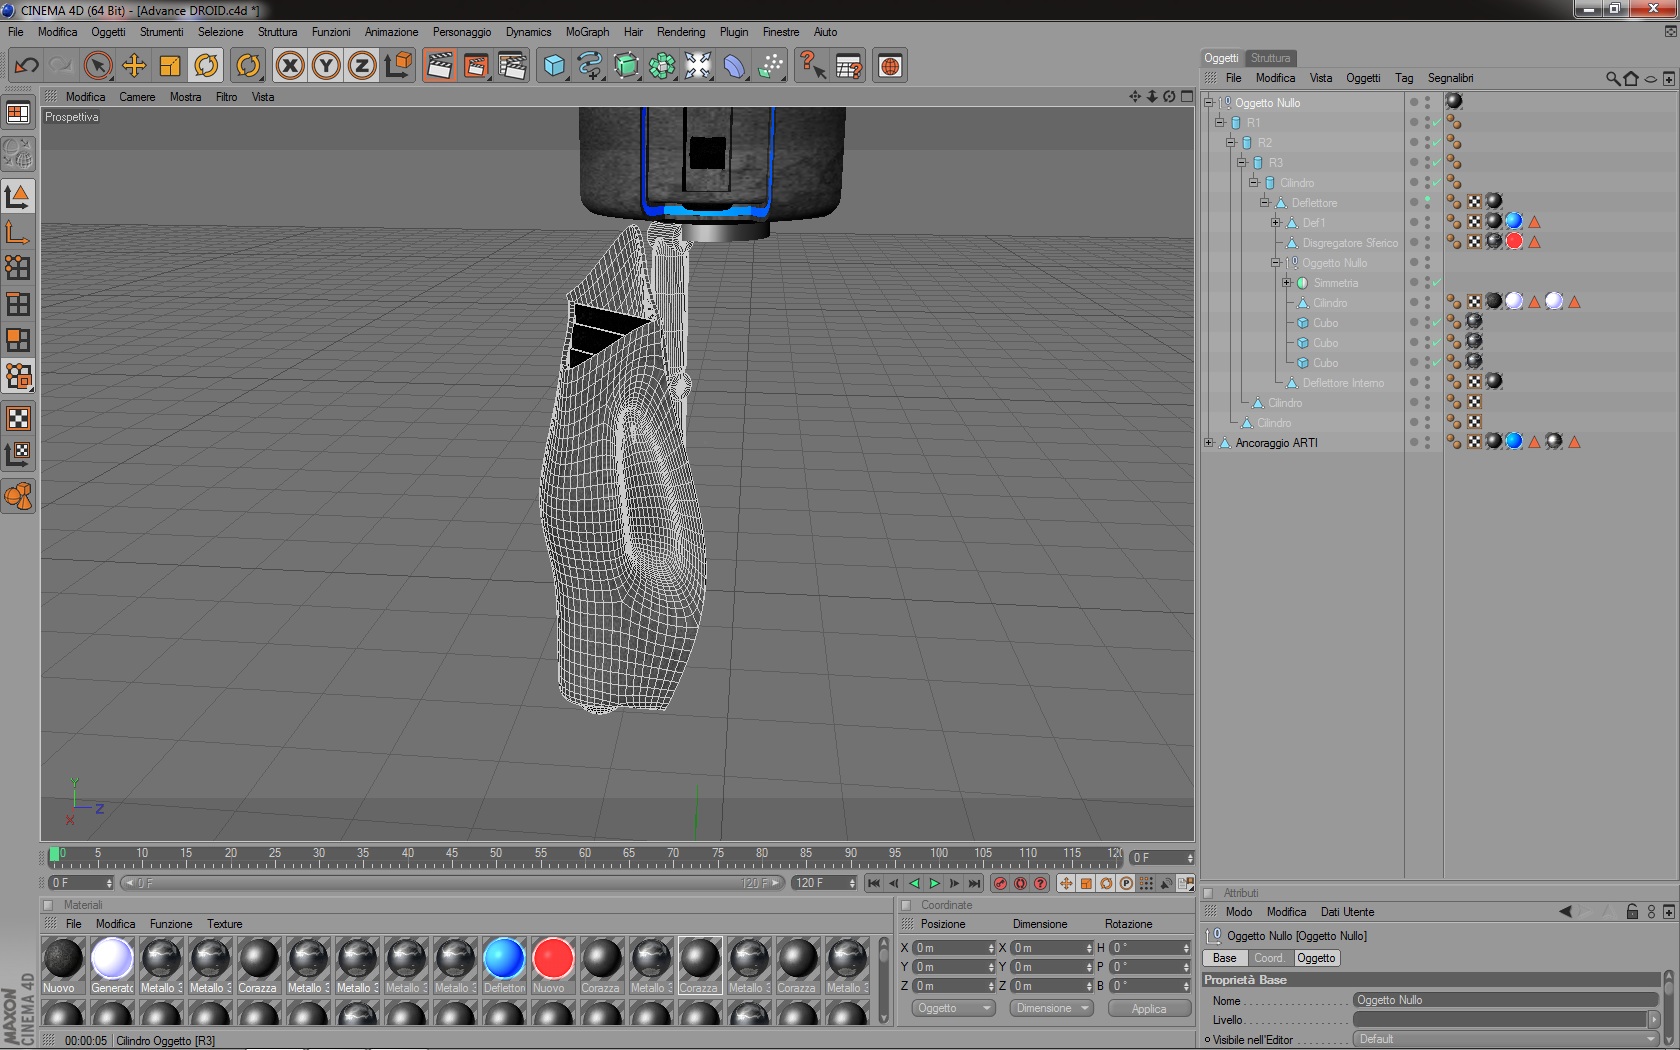This screenshot has width=1680, height=1050.
Task: Open the viewport Camere menu
Action: point(137,97)
